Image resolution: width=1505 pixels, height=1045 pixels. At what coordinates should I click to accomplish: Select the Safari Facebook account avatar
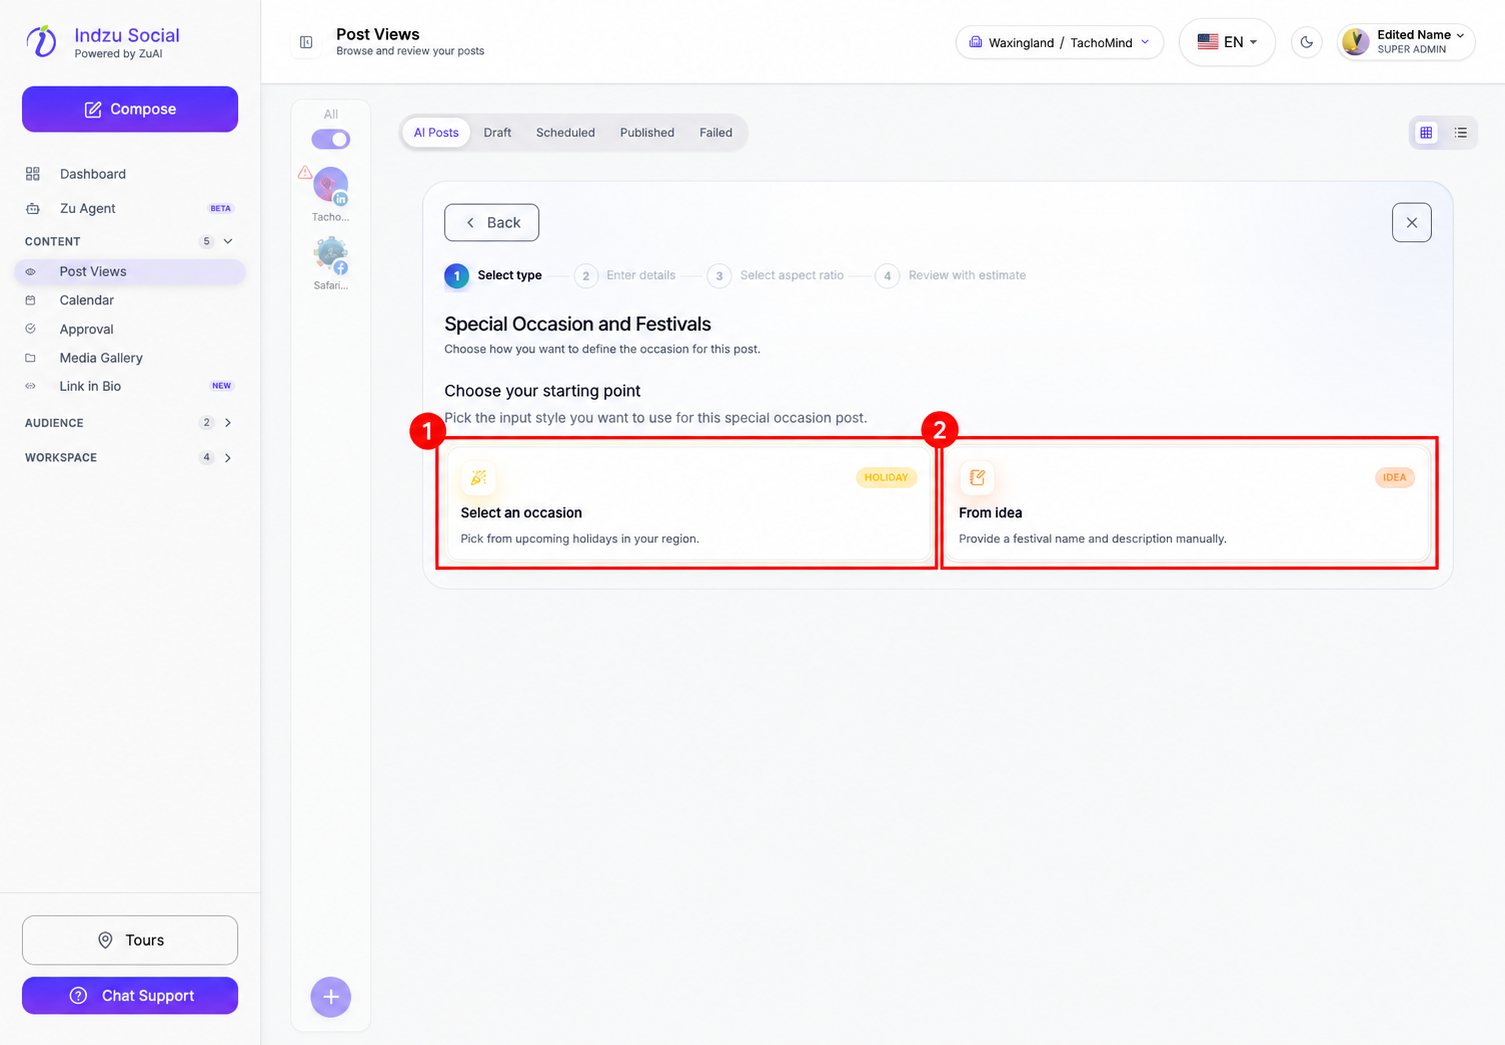tap(331, 255)
